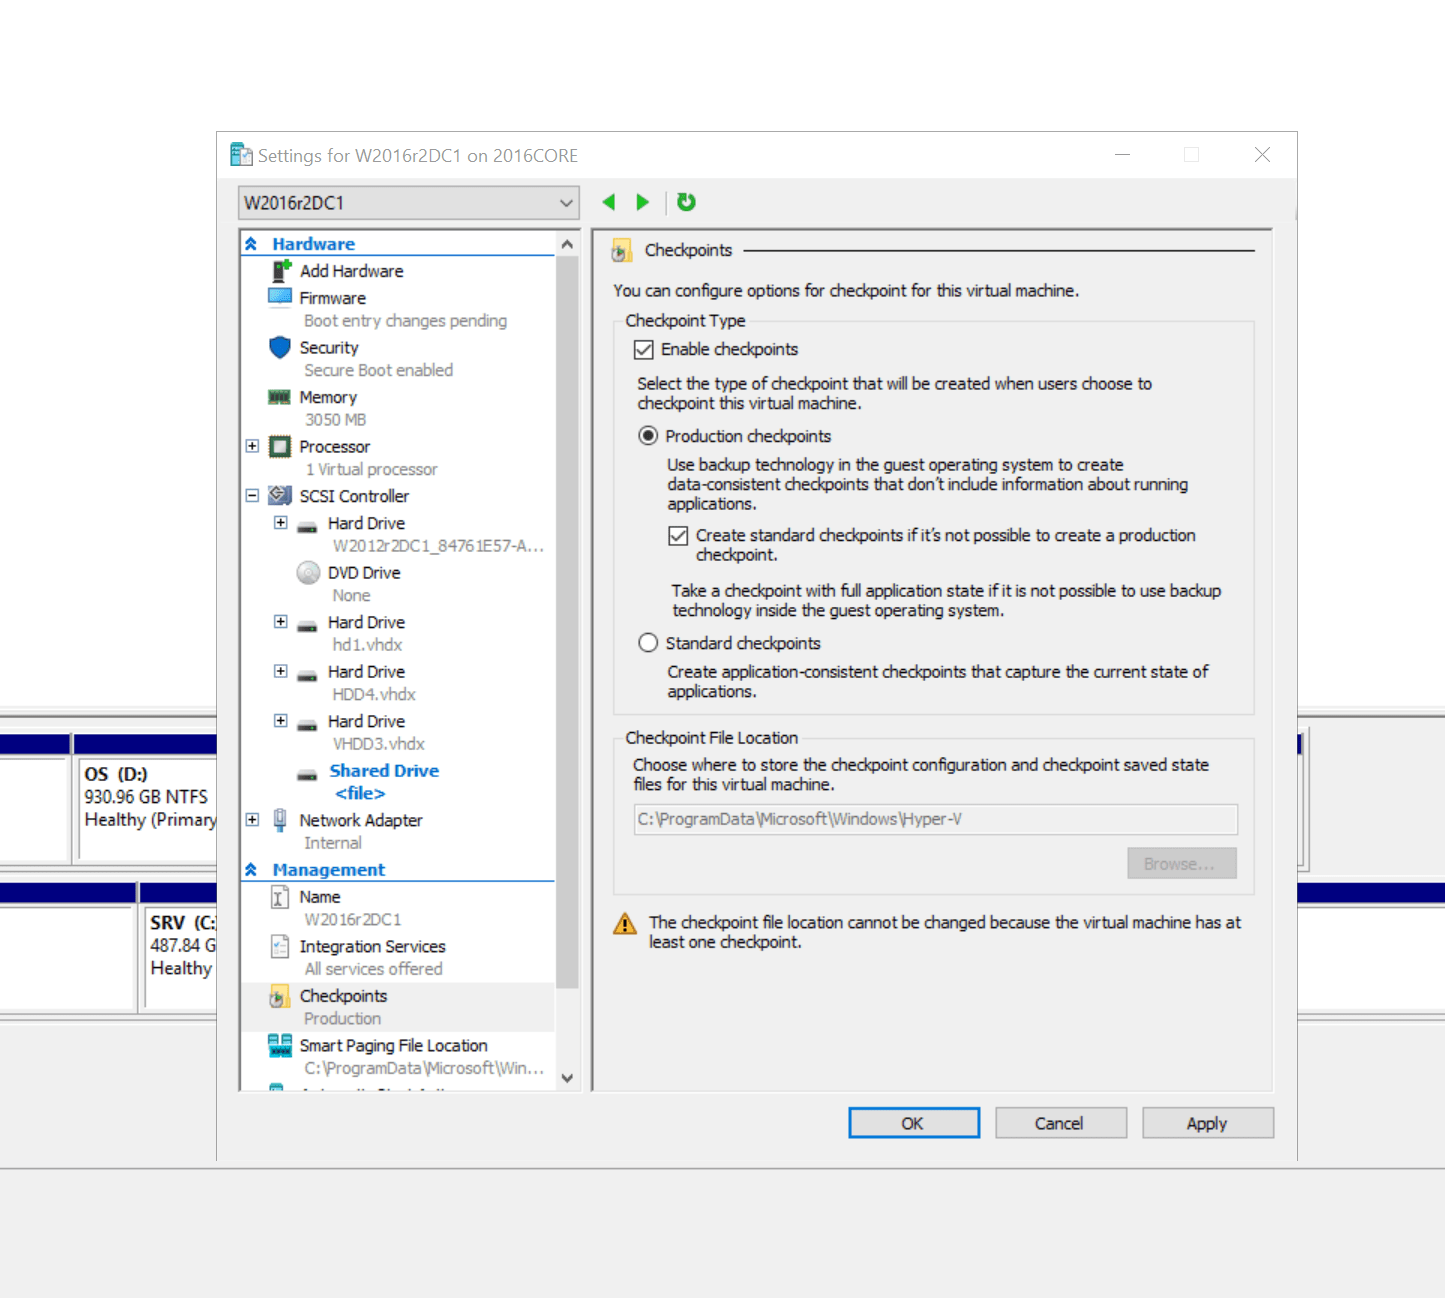
Task: Click the Apply button
Action: (x=1207, y=1122)
